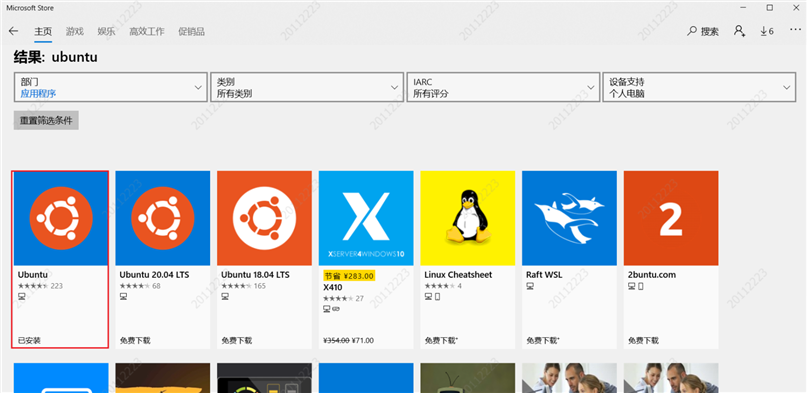Click the 重置筛选条件 button
This screenshot has height=393, width=807.
(46, 120)
